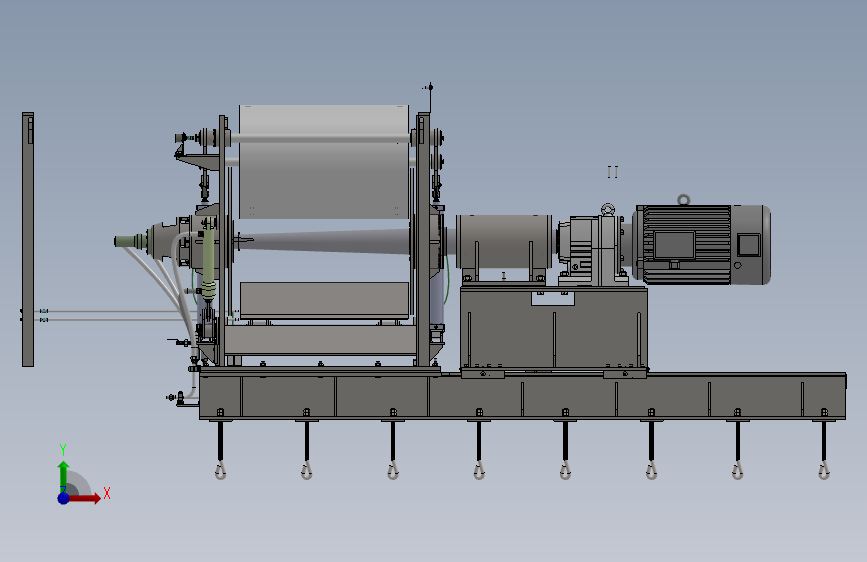Select the rectangular tray below the tapered shaft

tap(325, 300)
